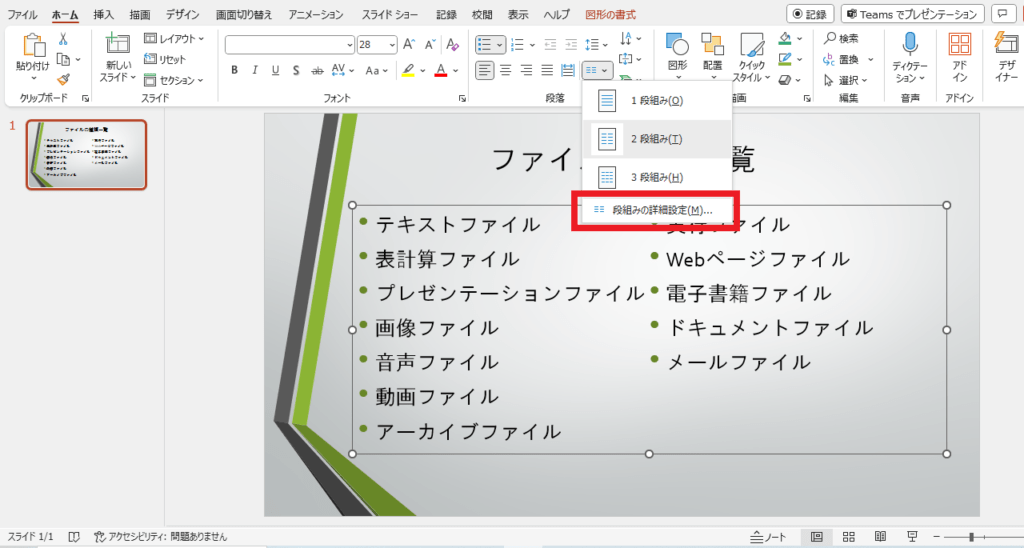Justify text alignment
This screenshot has width=1024, height=548.
coord(547,70)
